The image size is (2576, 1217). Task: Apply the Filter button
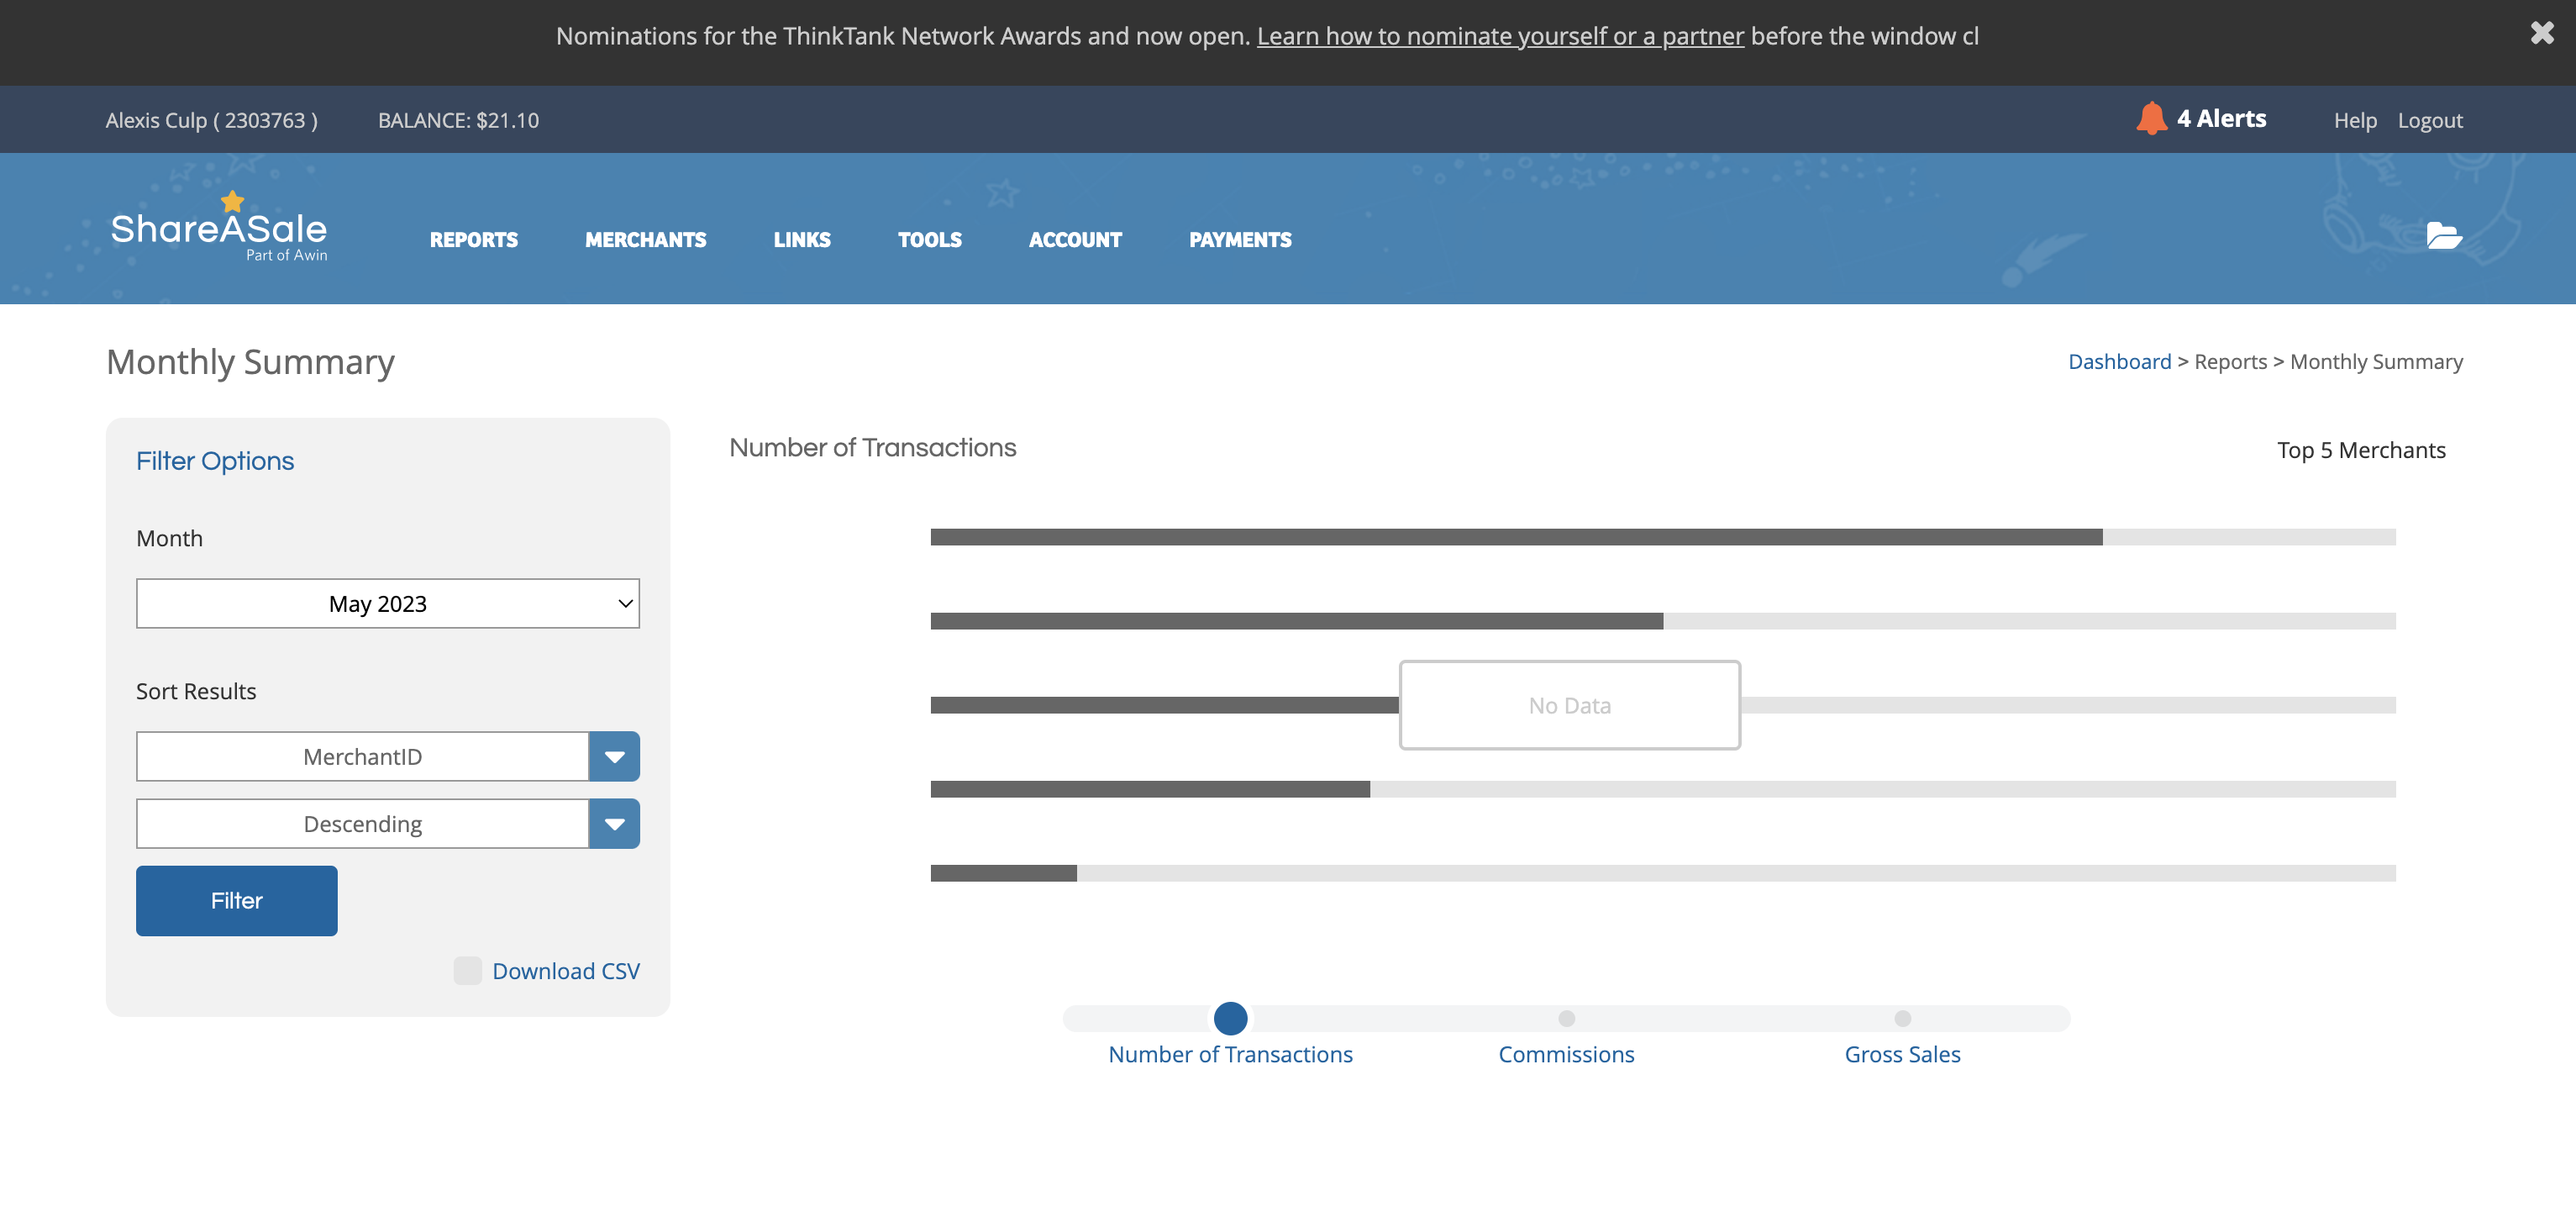(237, 900)
